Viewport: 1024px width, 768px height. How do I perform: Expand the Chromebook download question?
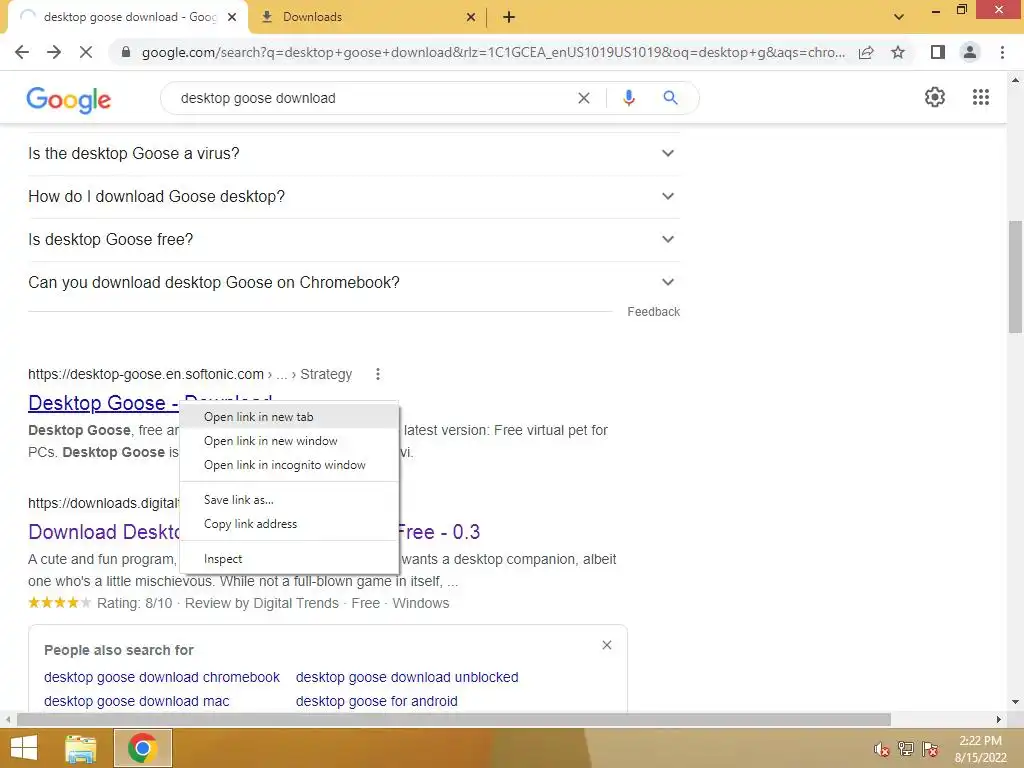(x=354, y=283)
